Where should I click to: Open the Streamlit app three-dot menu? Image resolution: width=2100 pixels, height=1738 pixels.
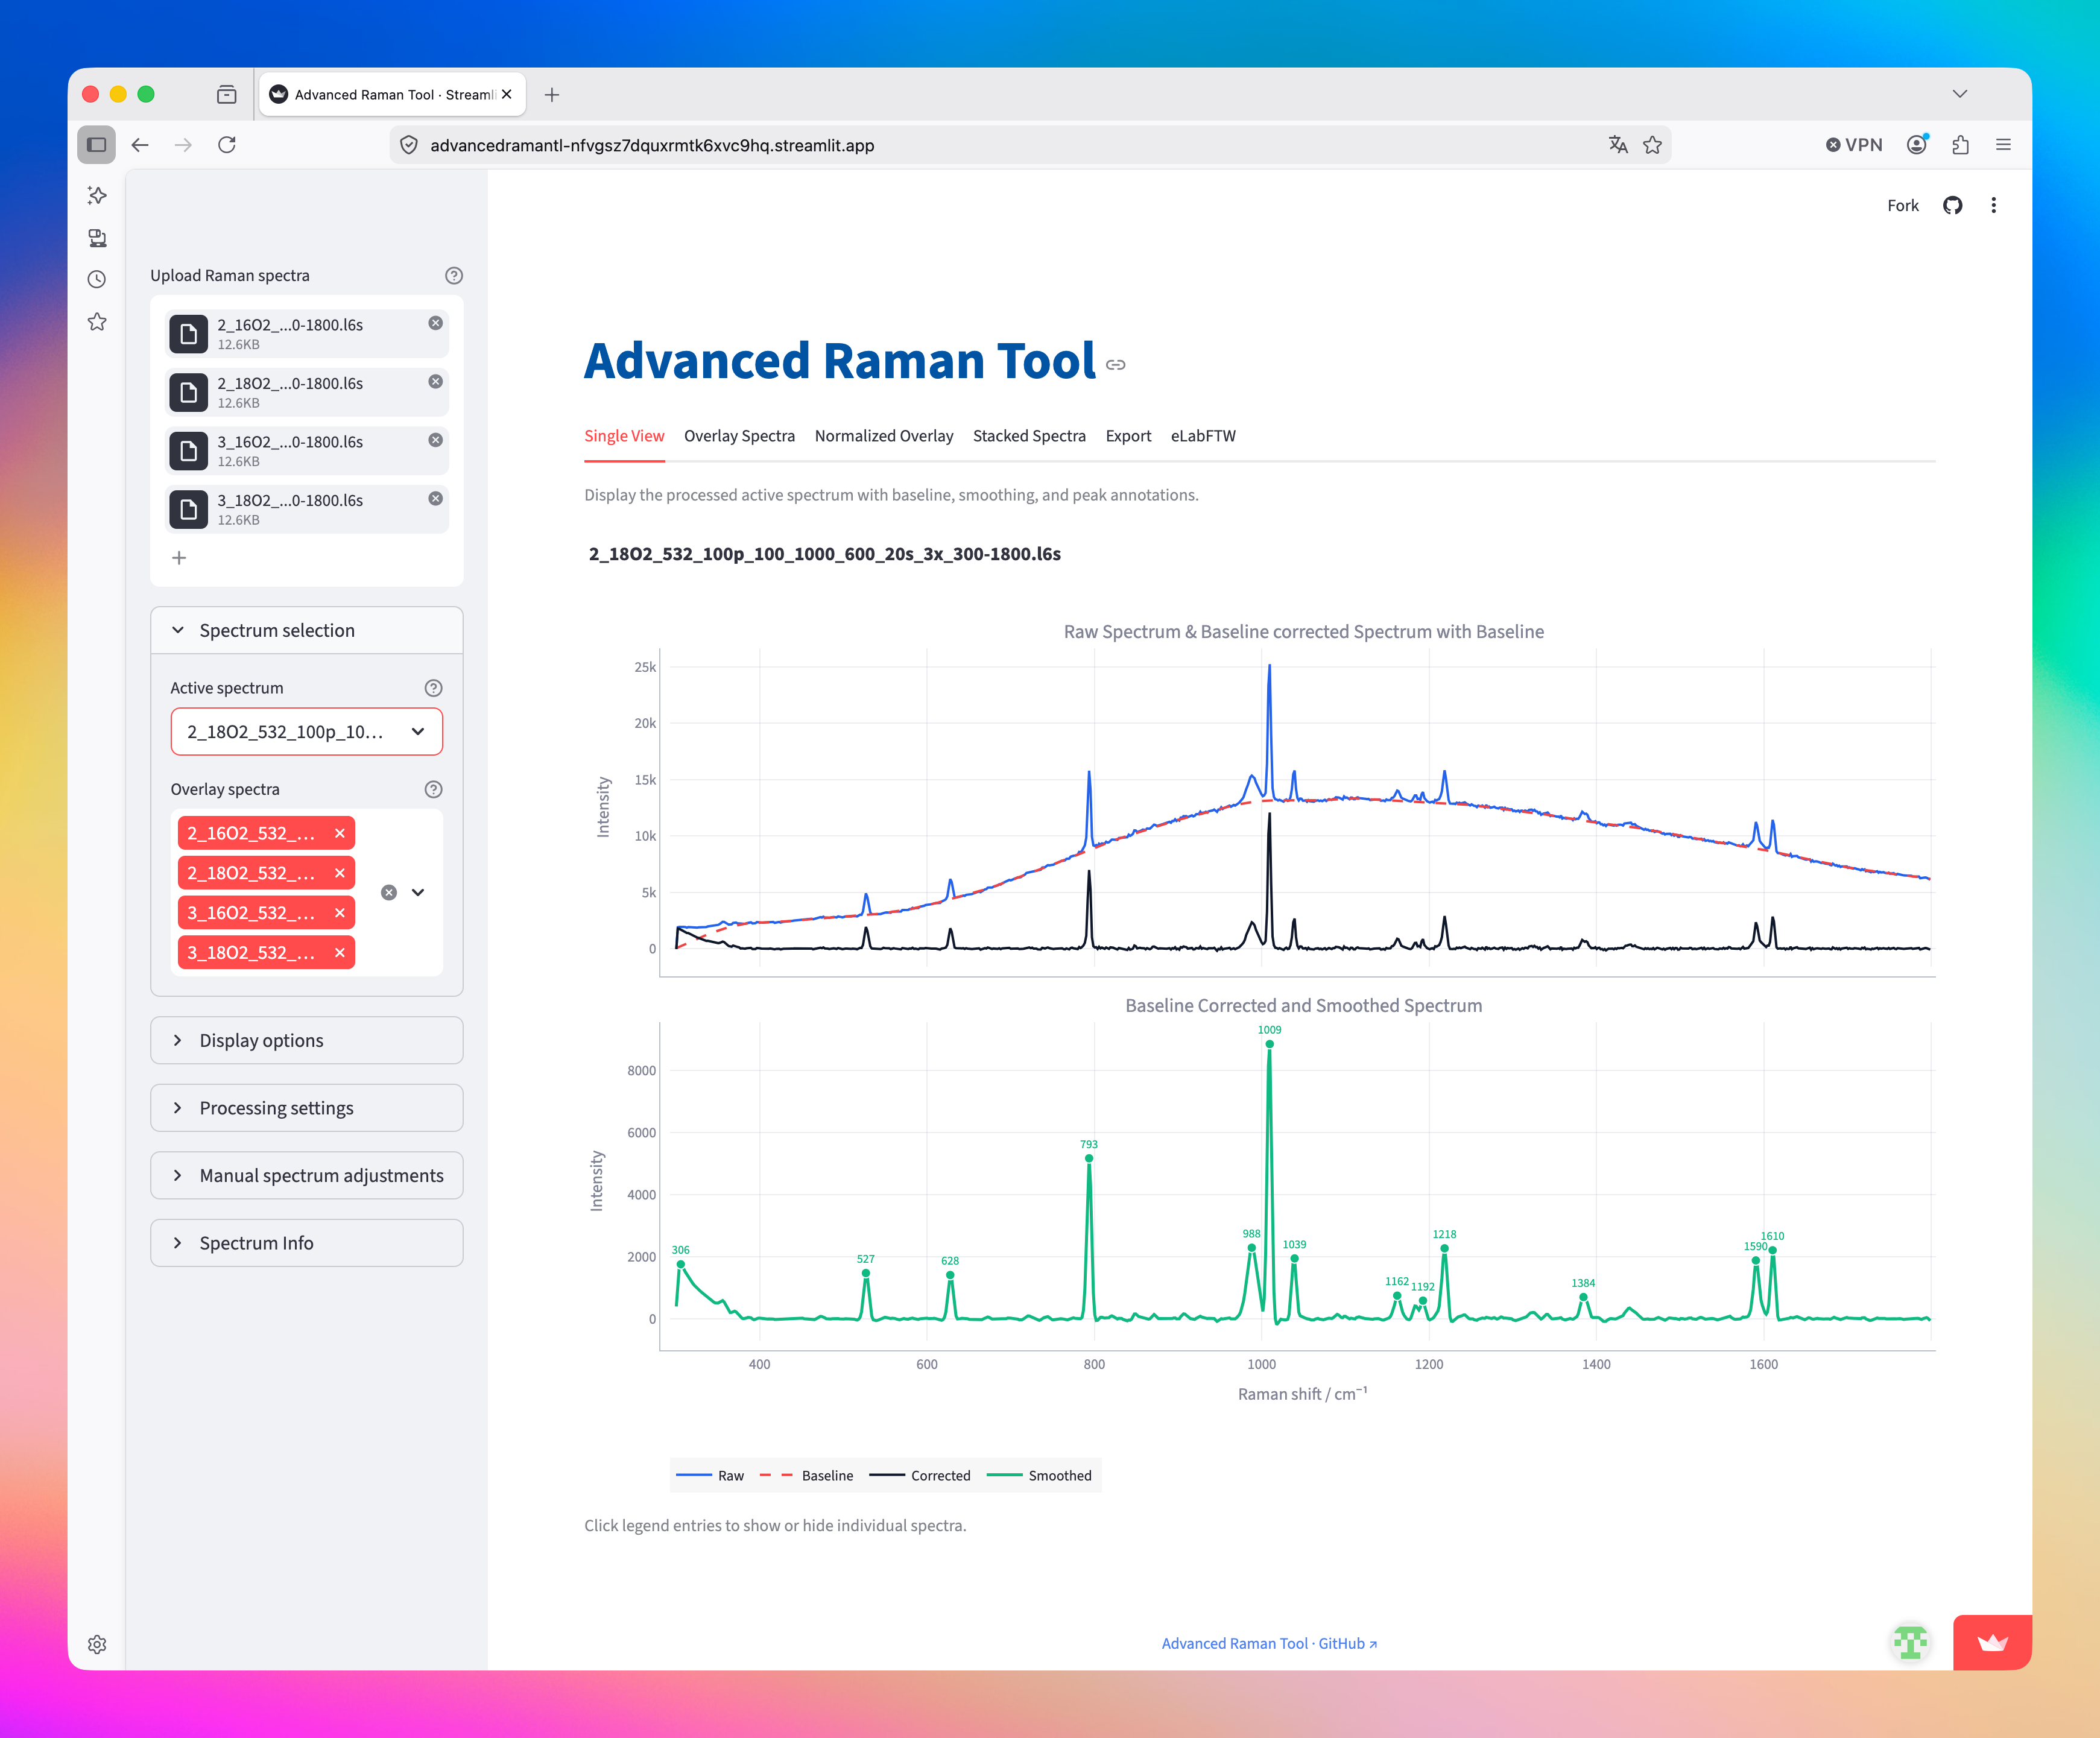[1993, 206]
